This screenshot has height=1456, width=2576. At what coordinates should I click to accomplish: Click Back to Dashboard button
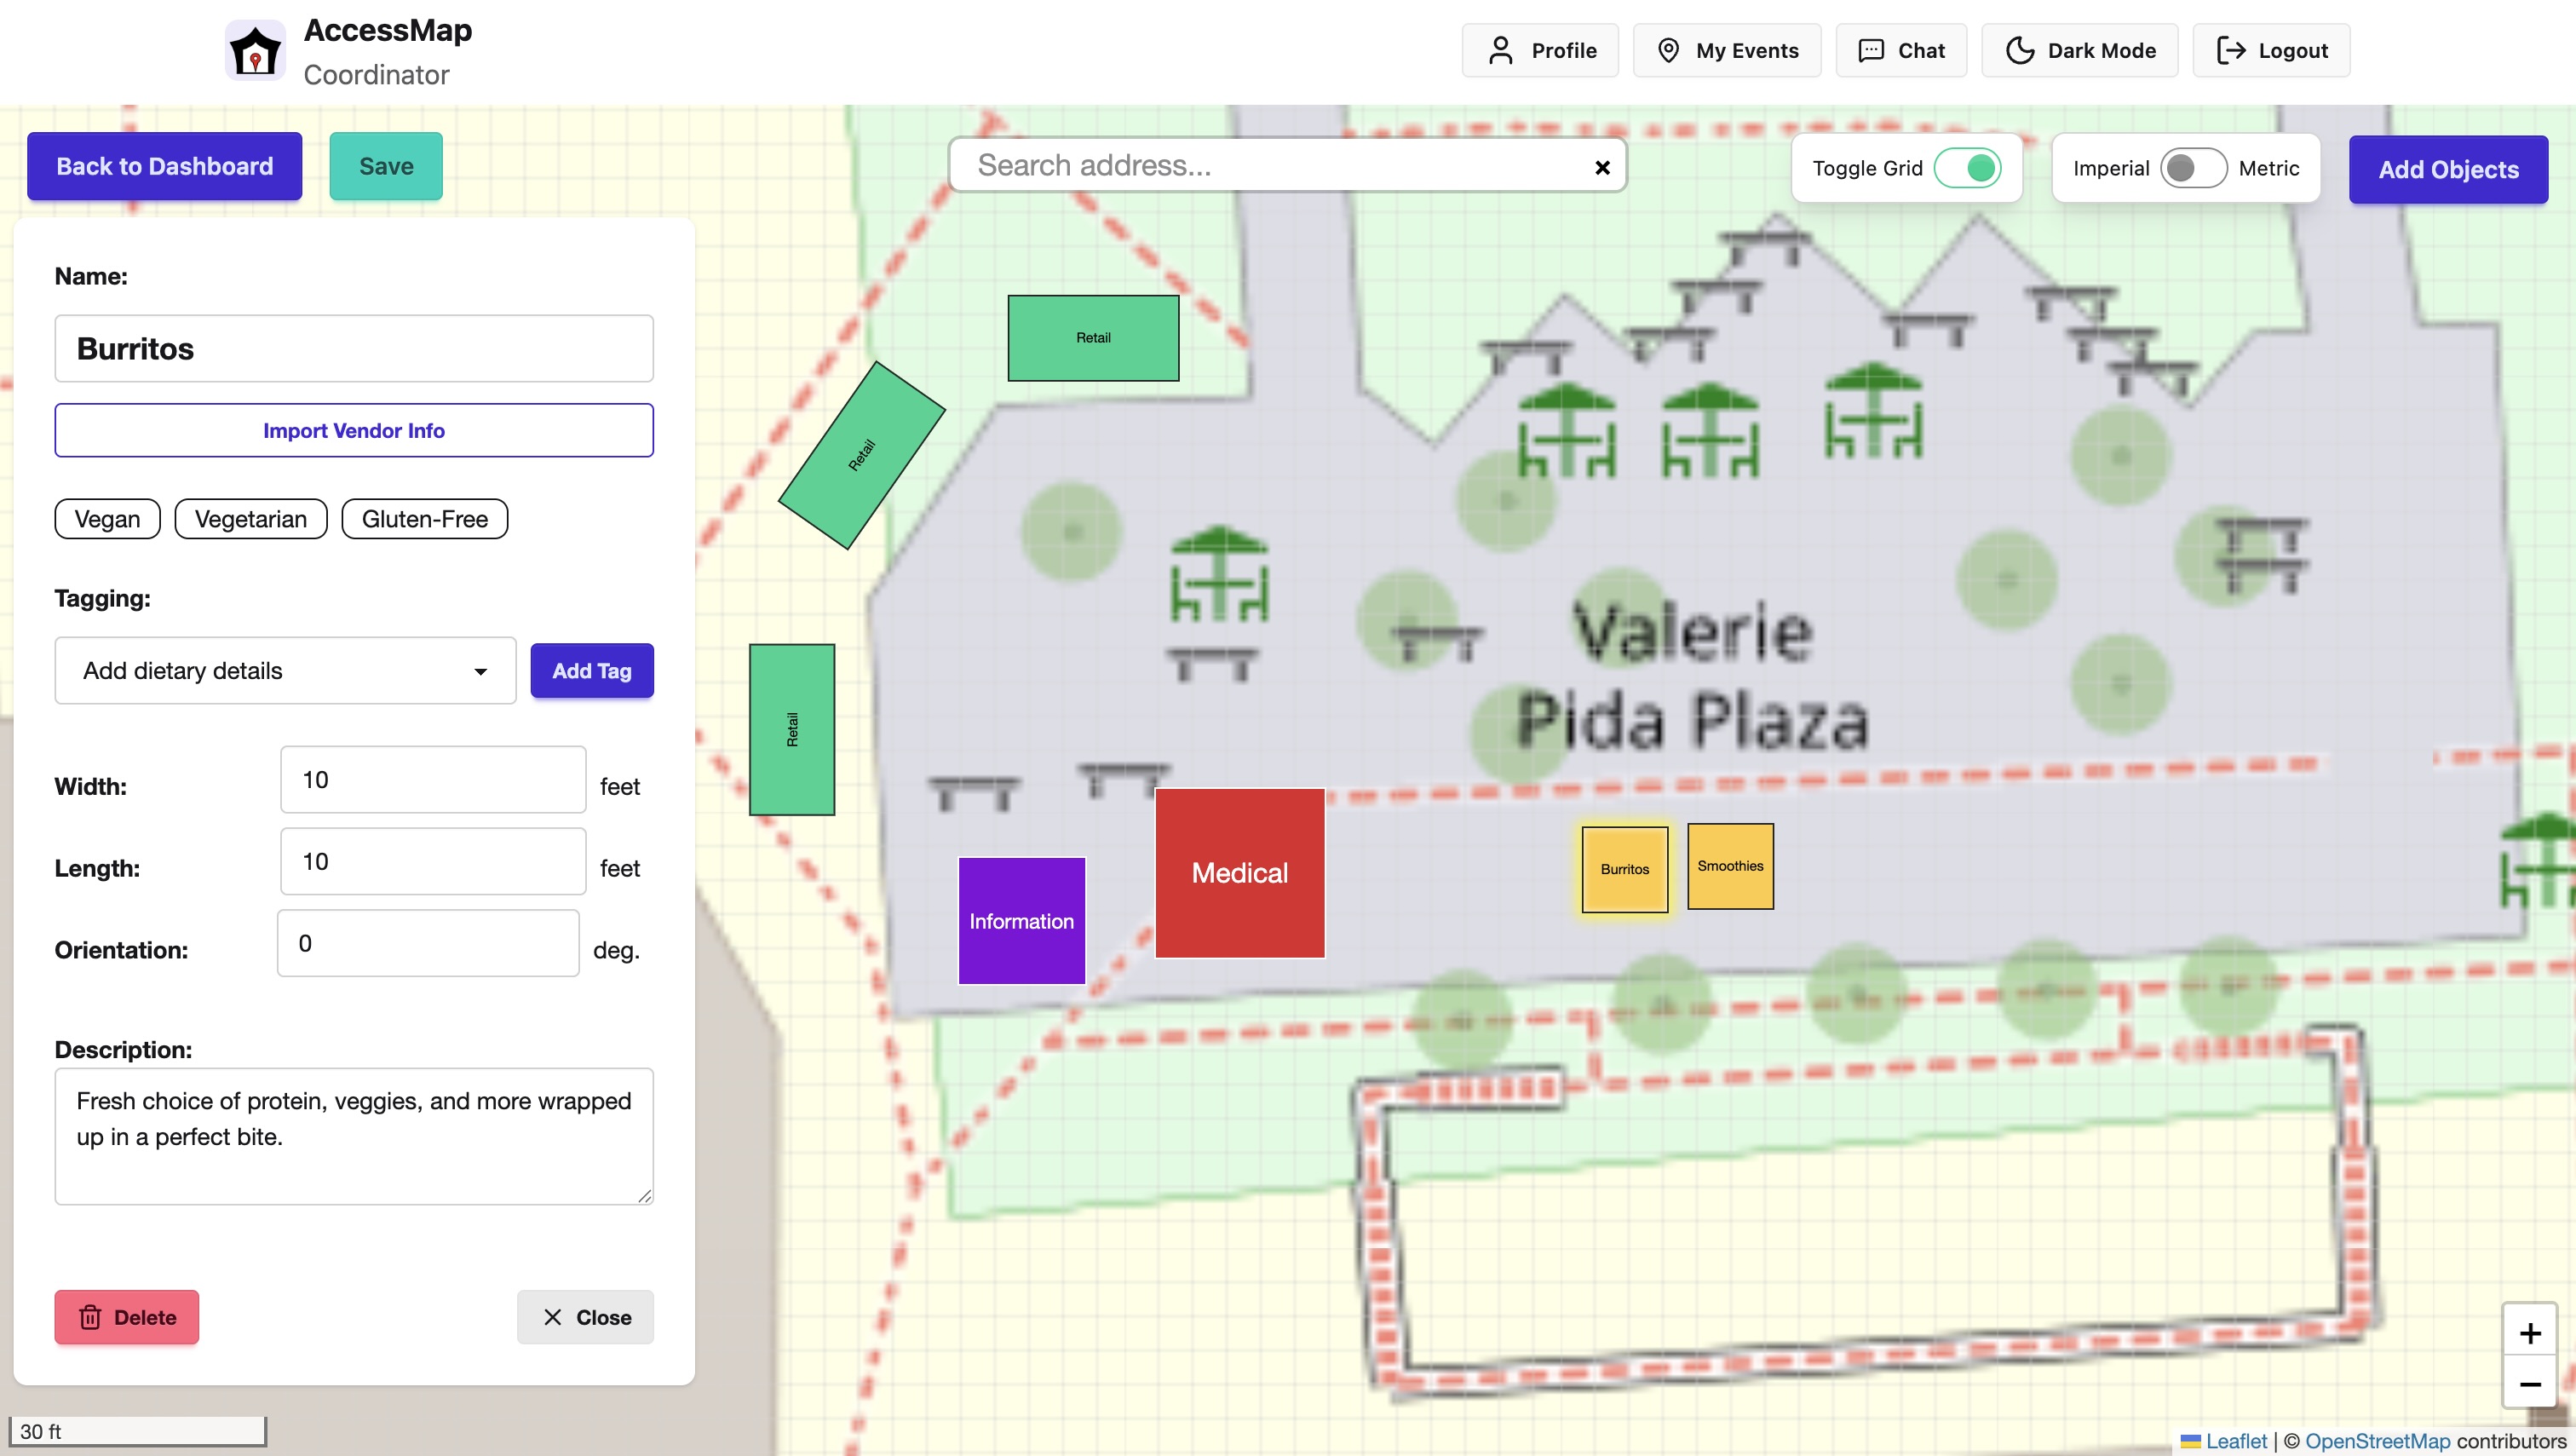164,166
